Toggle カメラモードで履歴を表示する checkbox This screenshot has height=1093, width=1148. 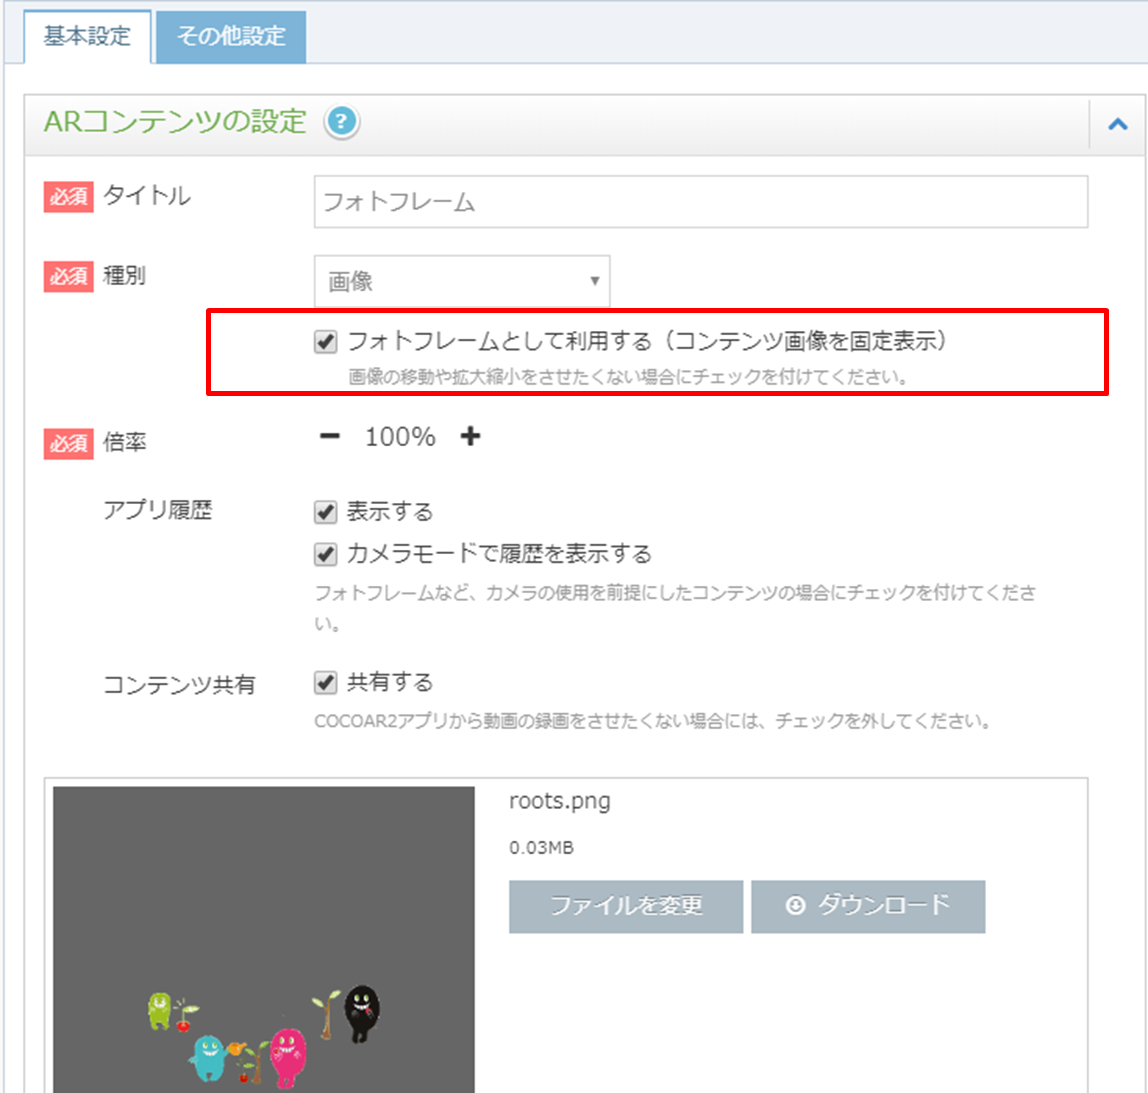(326, 554)
